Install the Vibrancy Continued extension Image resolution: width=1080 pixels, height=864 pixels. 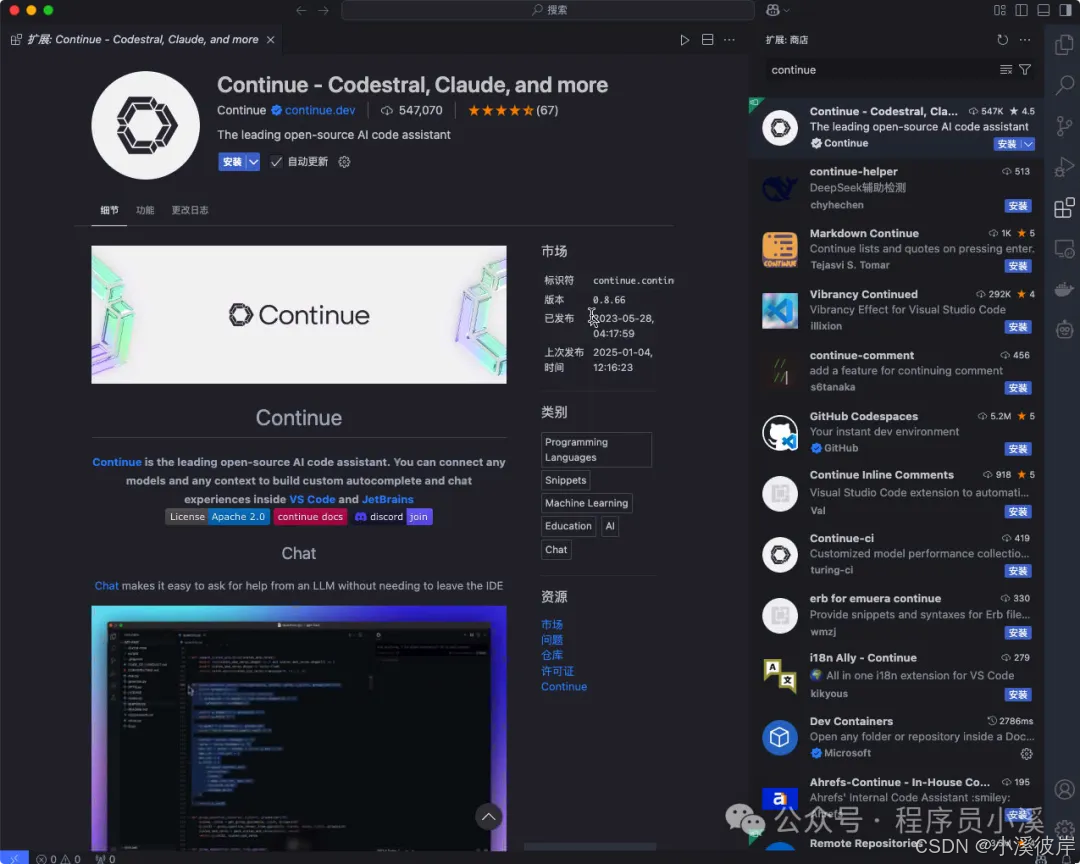pos(1018,327)
